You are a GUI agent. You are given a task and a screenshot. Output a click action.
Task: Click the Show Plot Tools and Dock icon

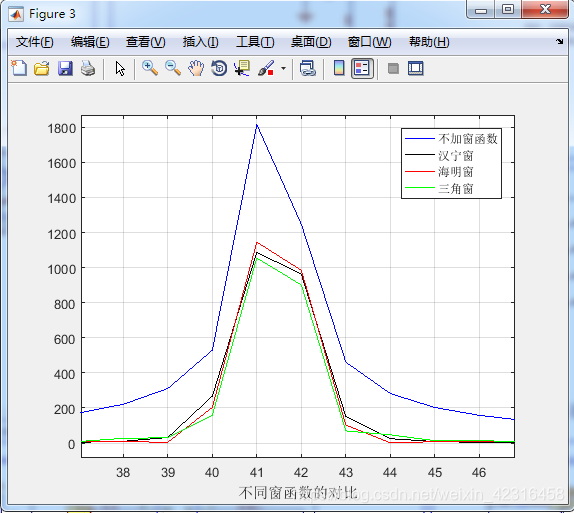click(x=416, y=68)
